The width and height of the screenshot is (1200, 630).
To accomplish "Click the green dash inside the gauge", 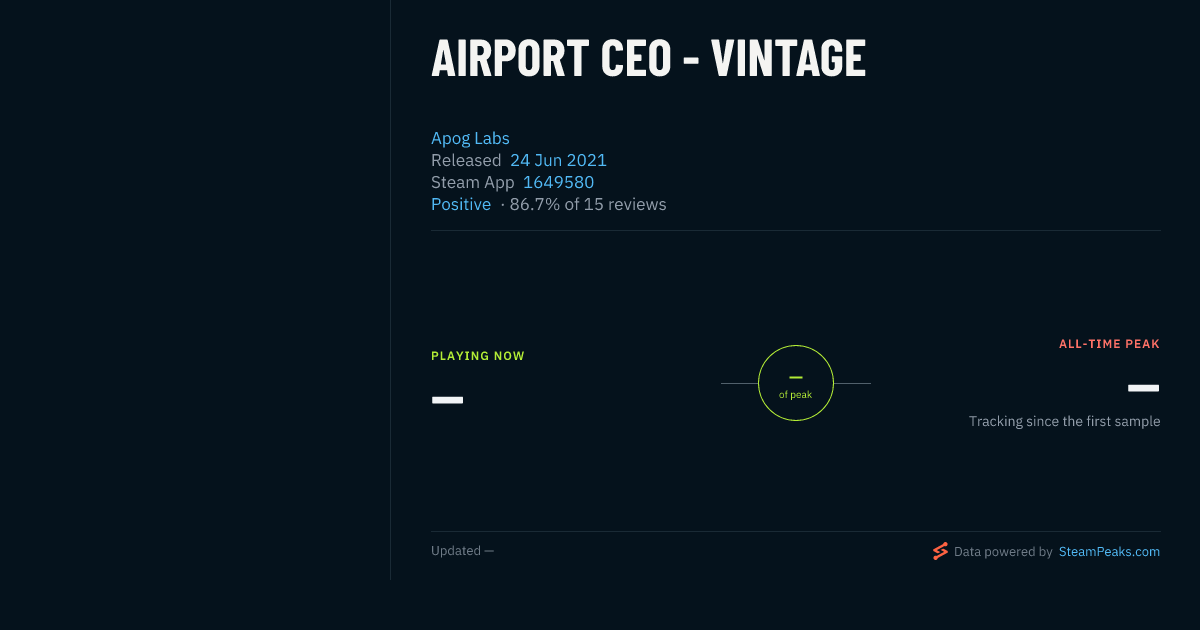I will tap(796, 377).
